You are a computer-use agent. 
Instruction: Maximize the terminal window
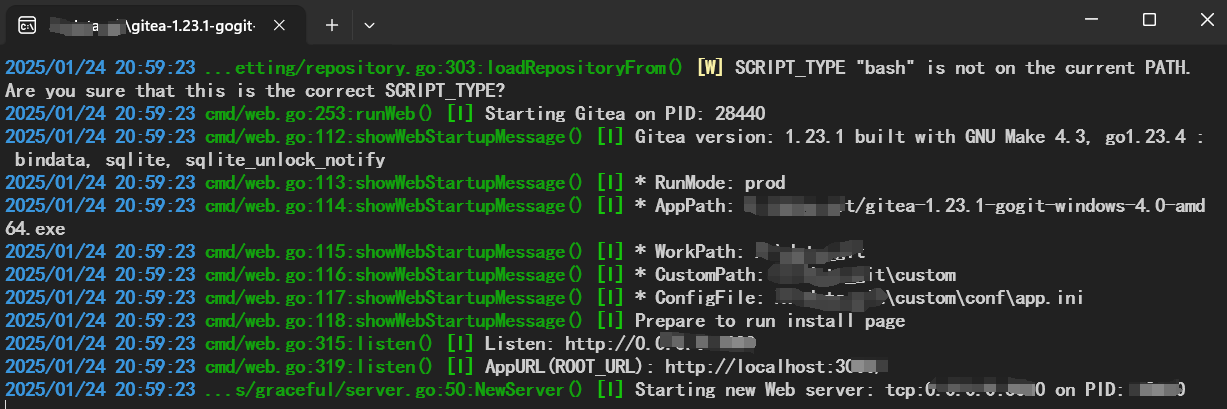pos(1149,20)
